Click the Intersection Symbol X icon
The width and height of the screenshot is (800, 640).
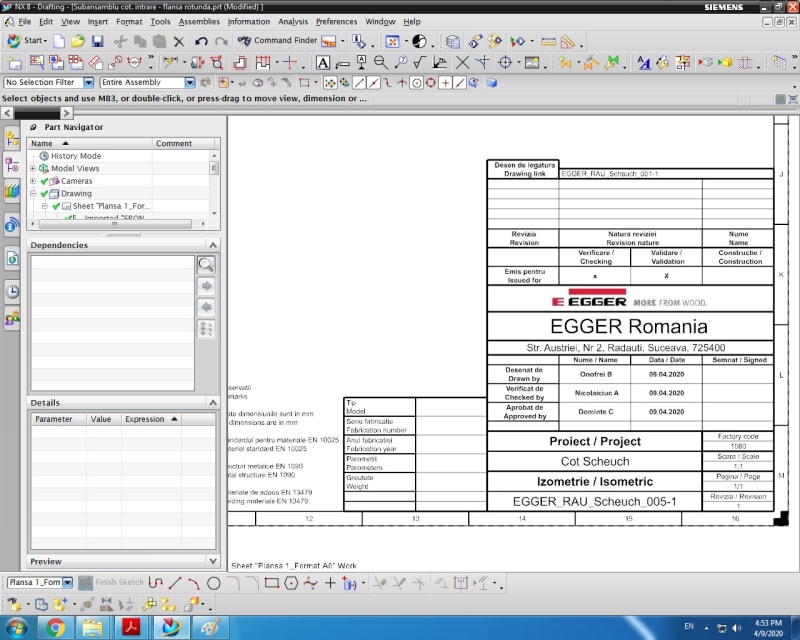[462, 63]
